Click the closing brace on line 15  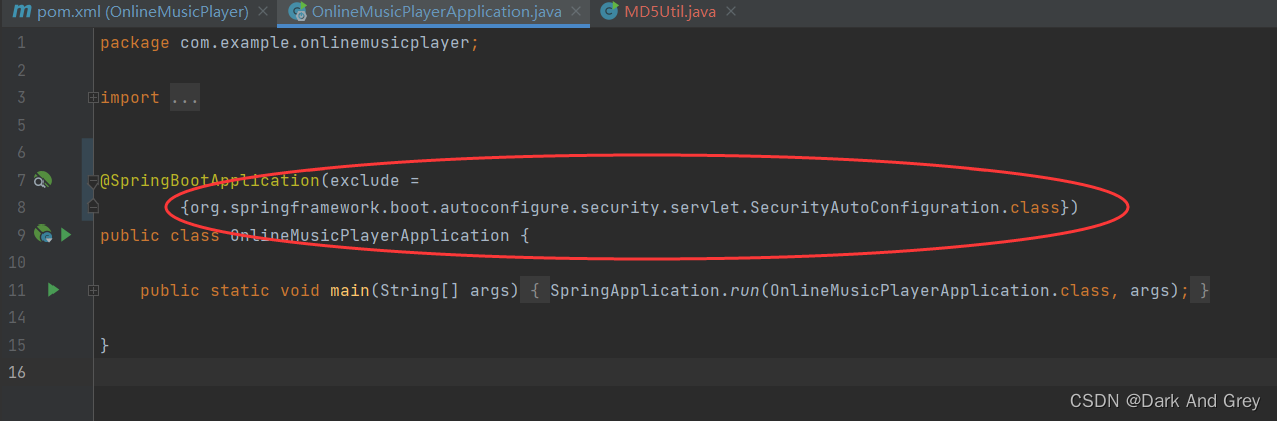tap(105, 345)
